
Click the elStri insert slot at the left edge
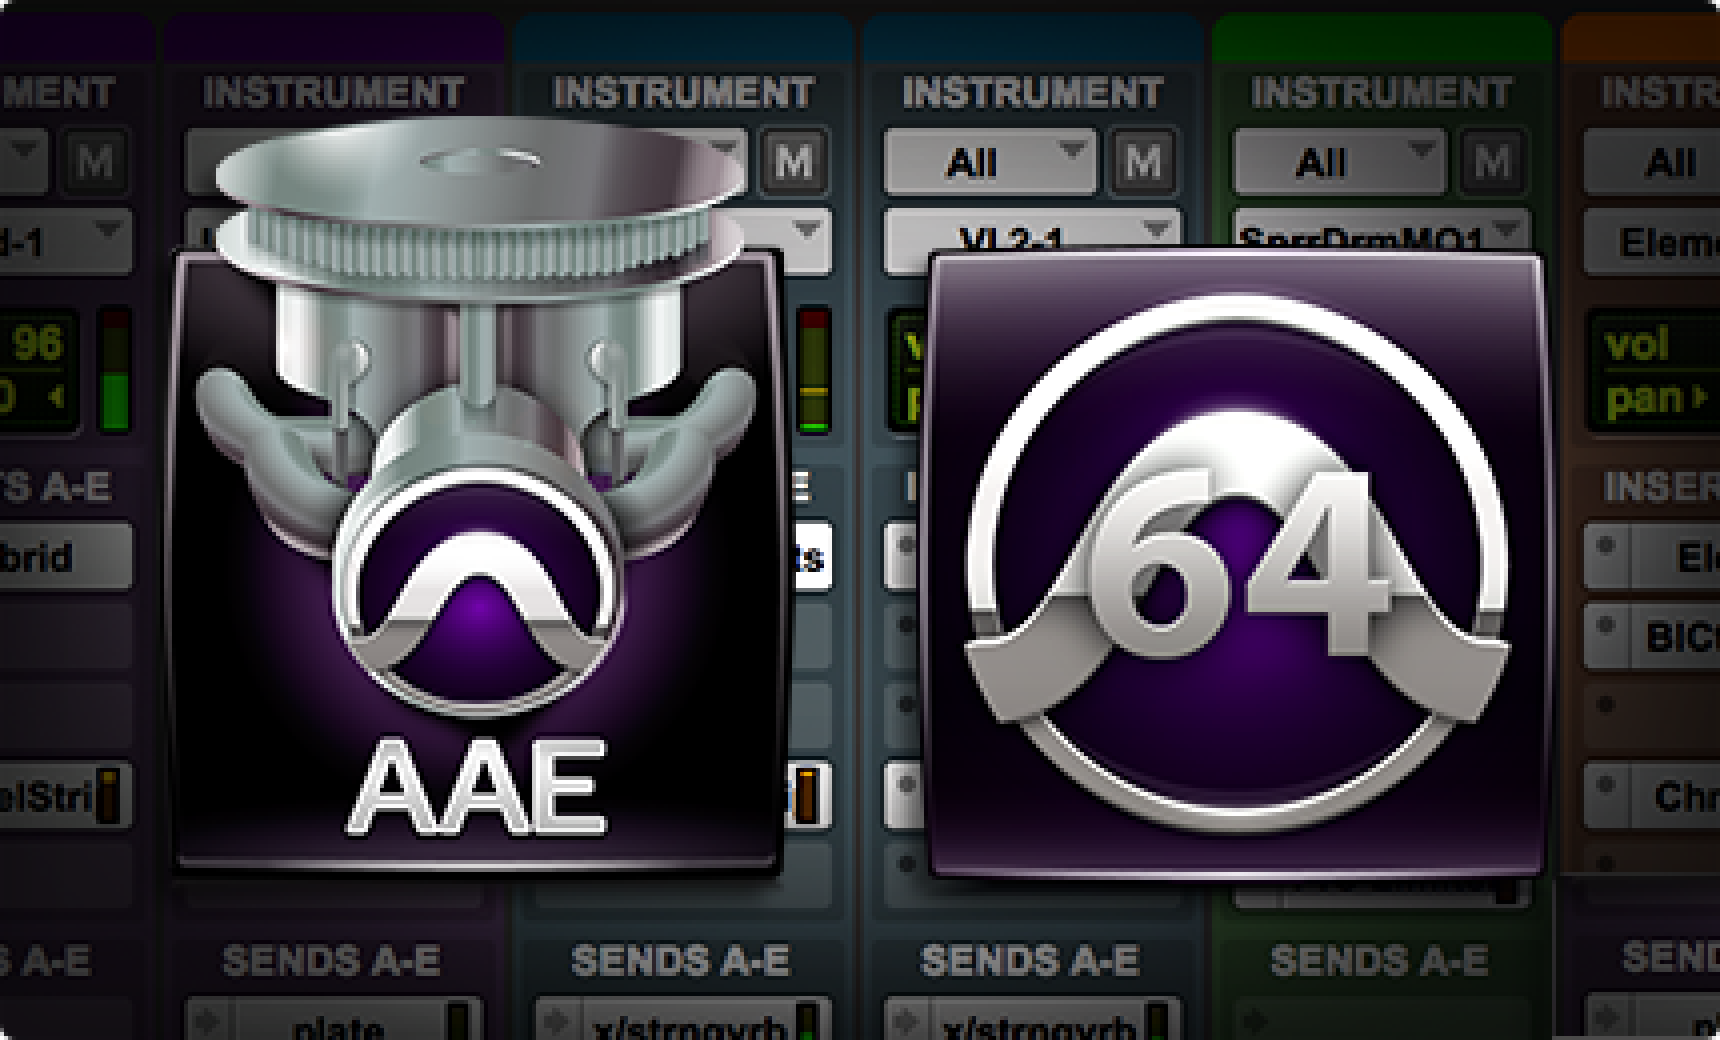tap(65, 796)
